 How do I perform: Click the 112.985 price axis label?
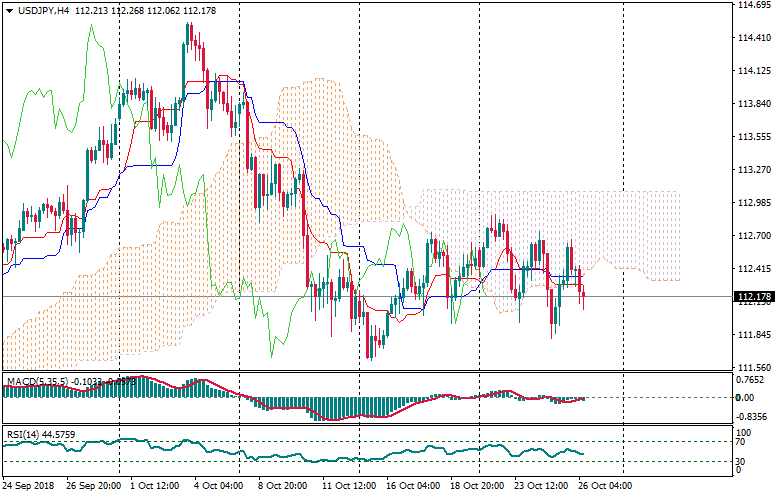click(752, 203)
